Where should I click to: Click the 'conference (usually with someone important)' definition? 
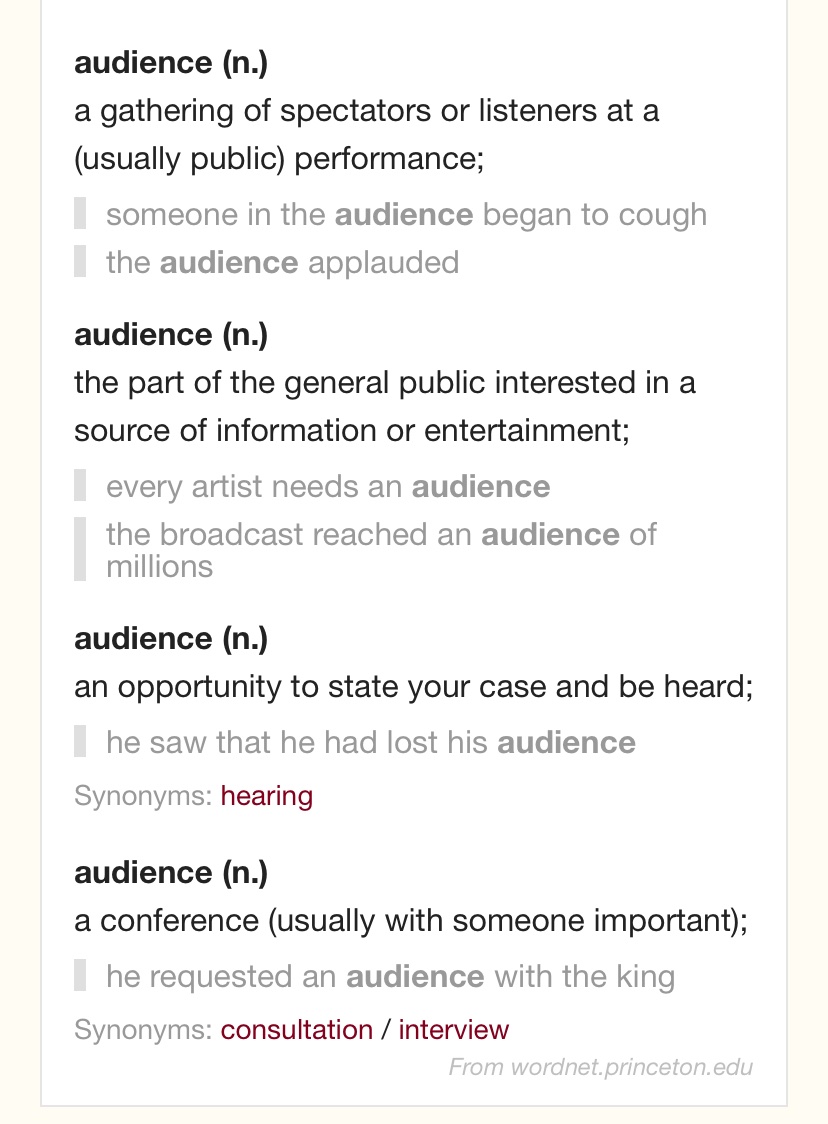pyautogui.click(x=410, y=922)
